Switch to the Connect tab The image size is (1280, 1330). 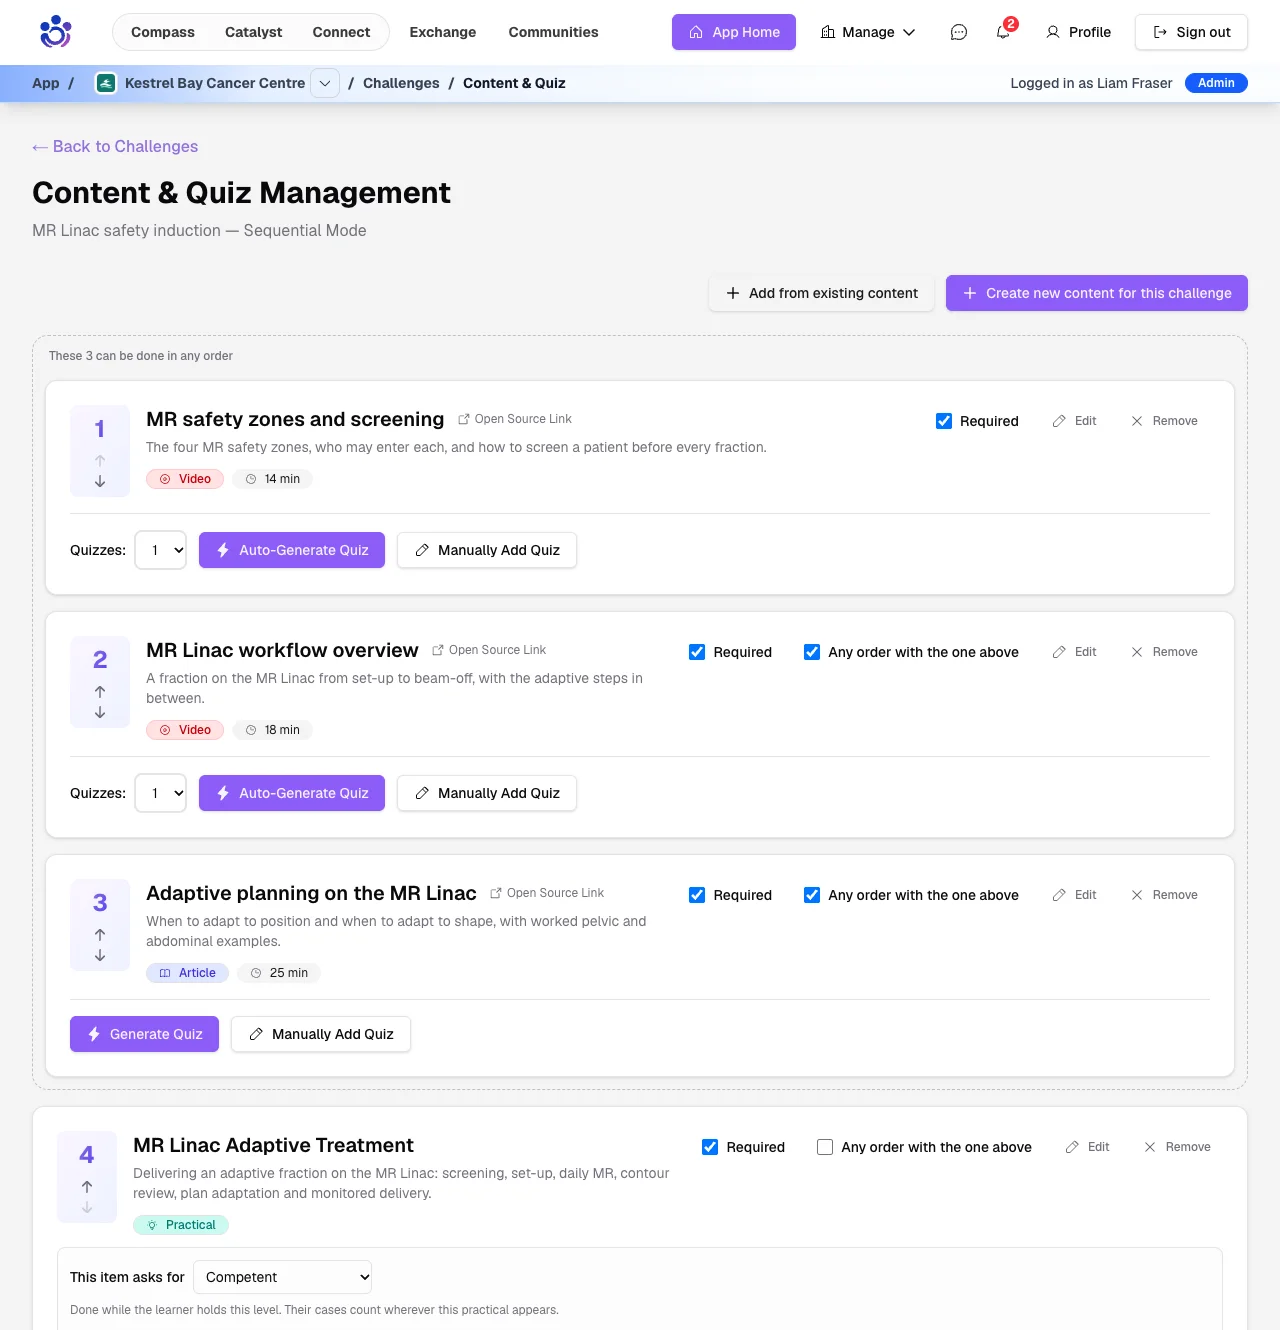point(341,32)
